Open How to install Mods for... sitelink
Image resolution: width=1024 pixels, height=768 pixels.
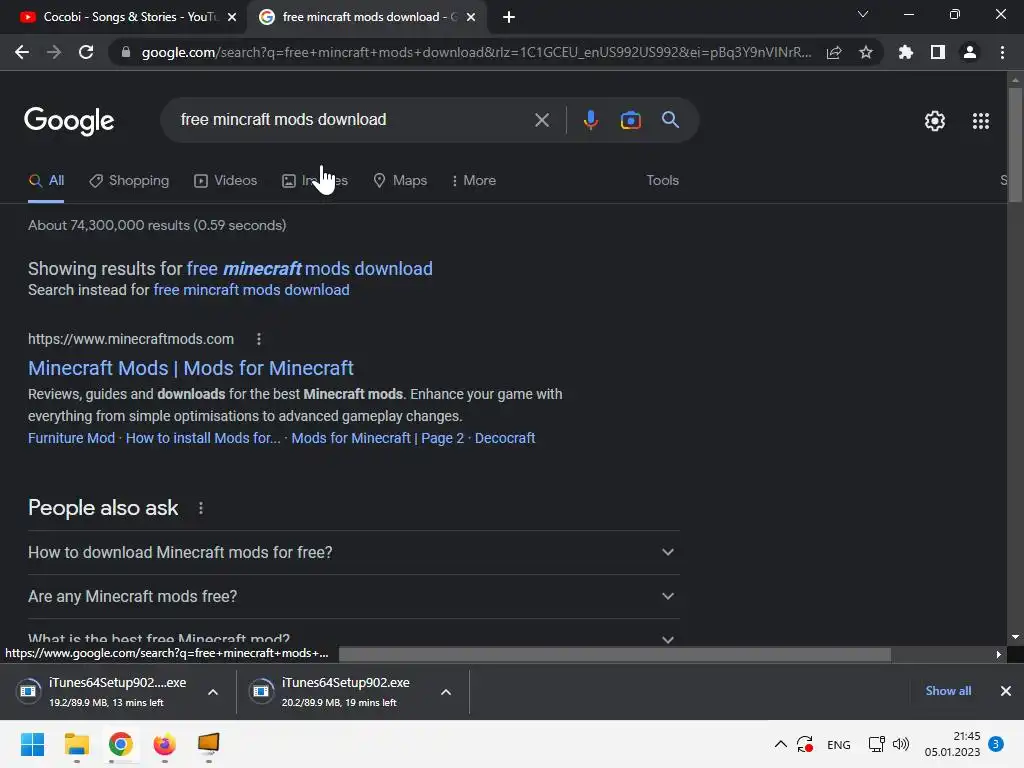(x=203, y=438)
